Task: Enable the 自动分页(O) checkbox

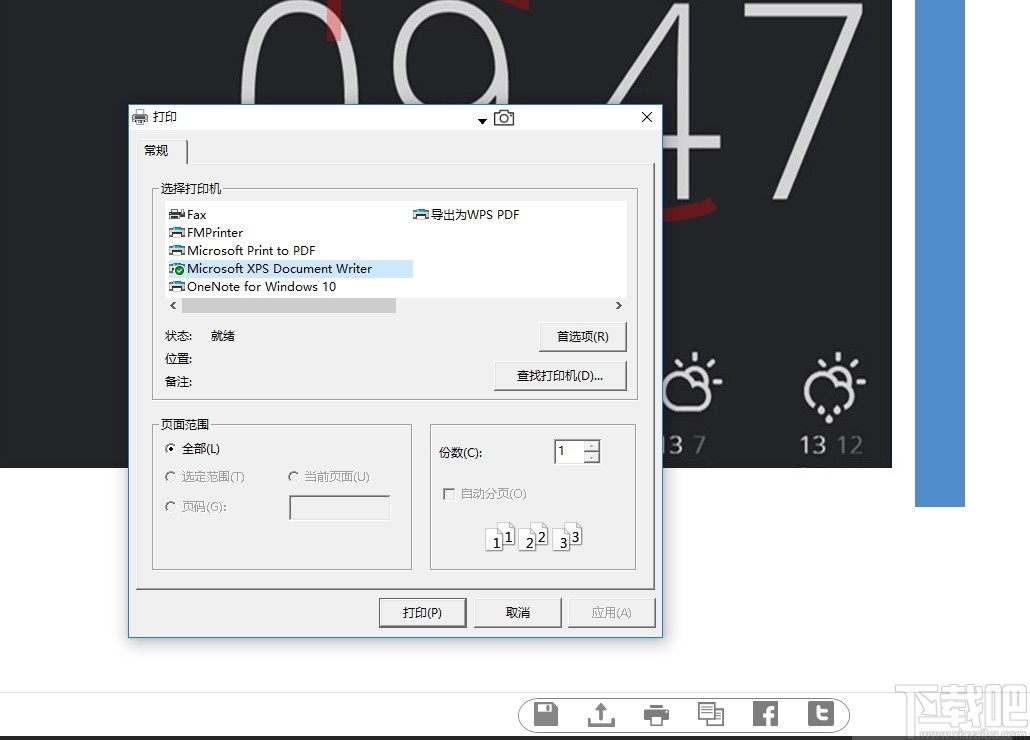Action: click(448, 493)
